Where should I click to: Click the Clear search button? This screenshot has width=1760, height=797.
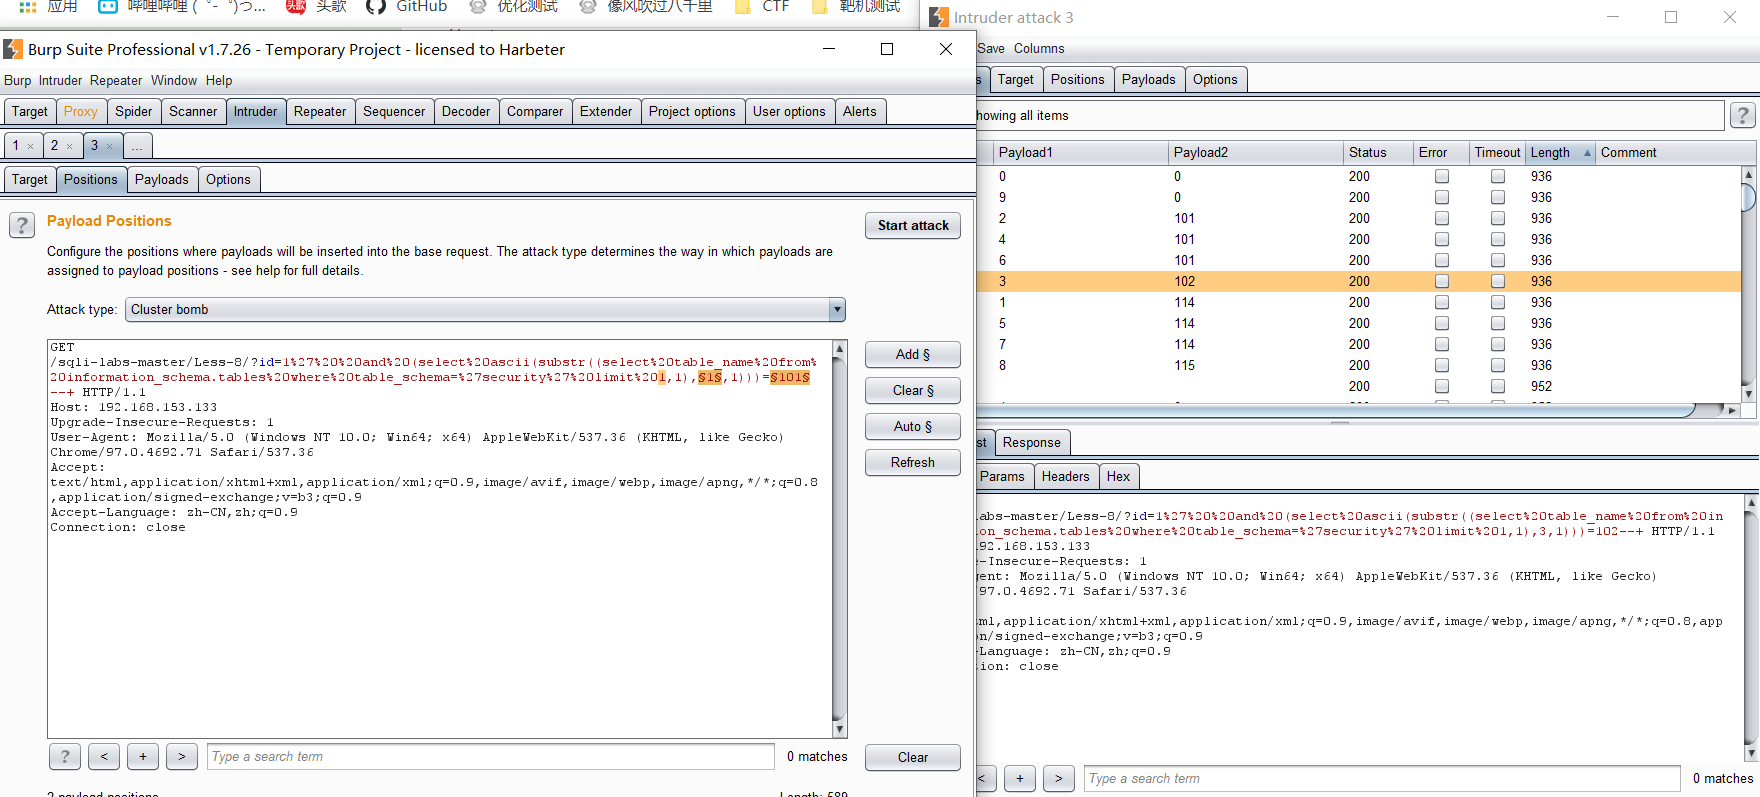913,758
